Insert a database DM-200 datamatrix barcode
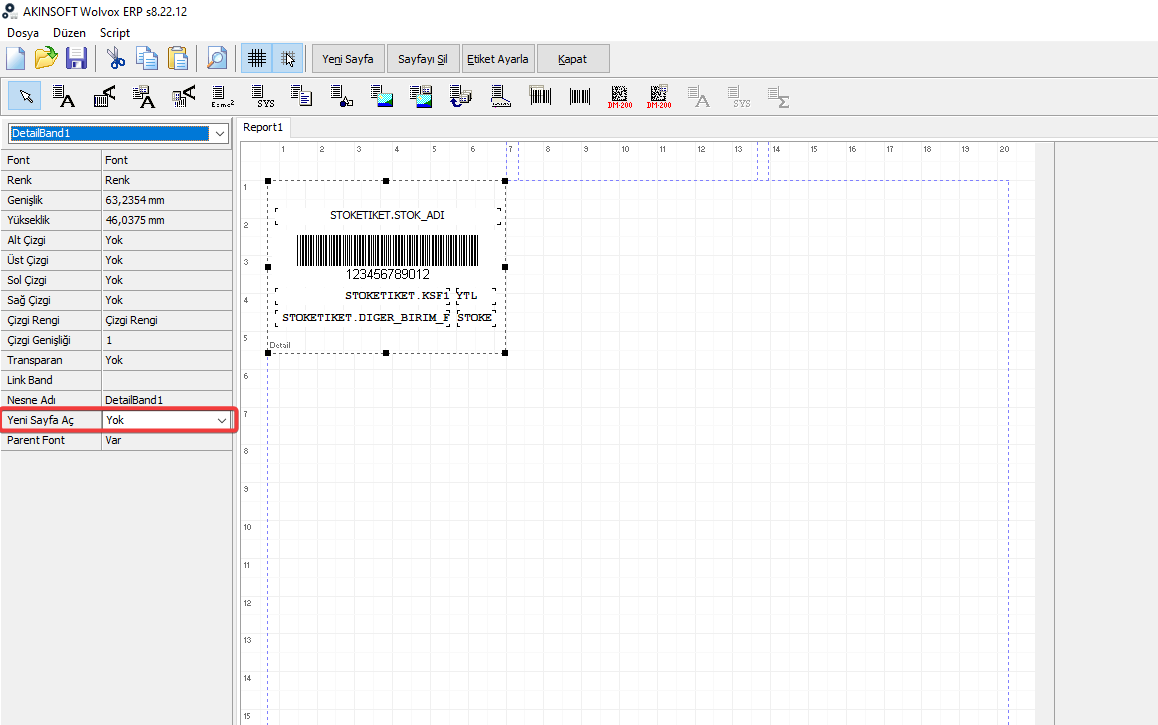This screenshot has height=725, width=1158. [x=659, y=96]
